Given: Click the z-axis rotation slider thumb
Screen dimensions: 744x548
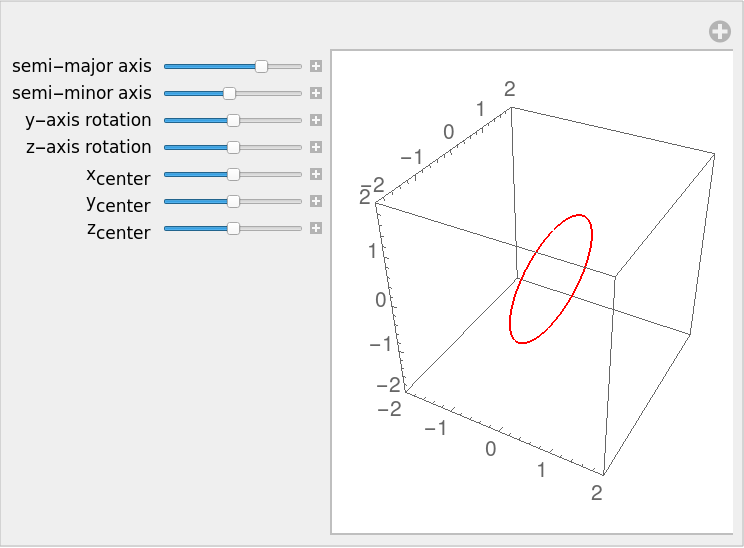Looking at the screenshot, I should click(x=233, y=147).
